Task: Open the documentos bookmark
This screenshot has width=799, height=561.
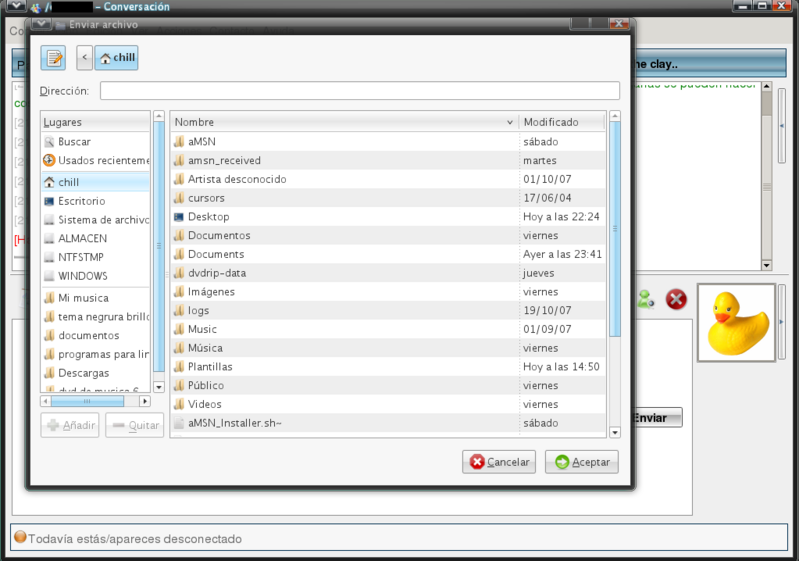Action: tap(95, 335)
